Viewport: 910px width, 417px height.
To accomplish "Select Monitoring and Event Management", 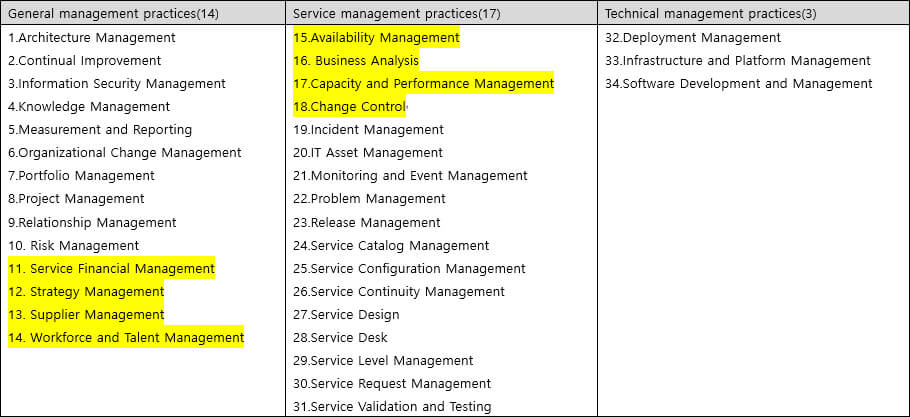I will (410, 176).
